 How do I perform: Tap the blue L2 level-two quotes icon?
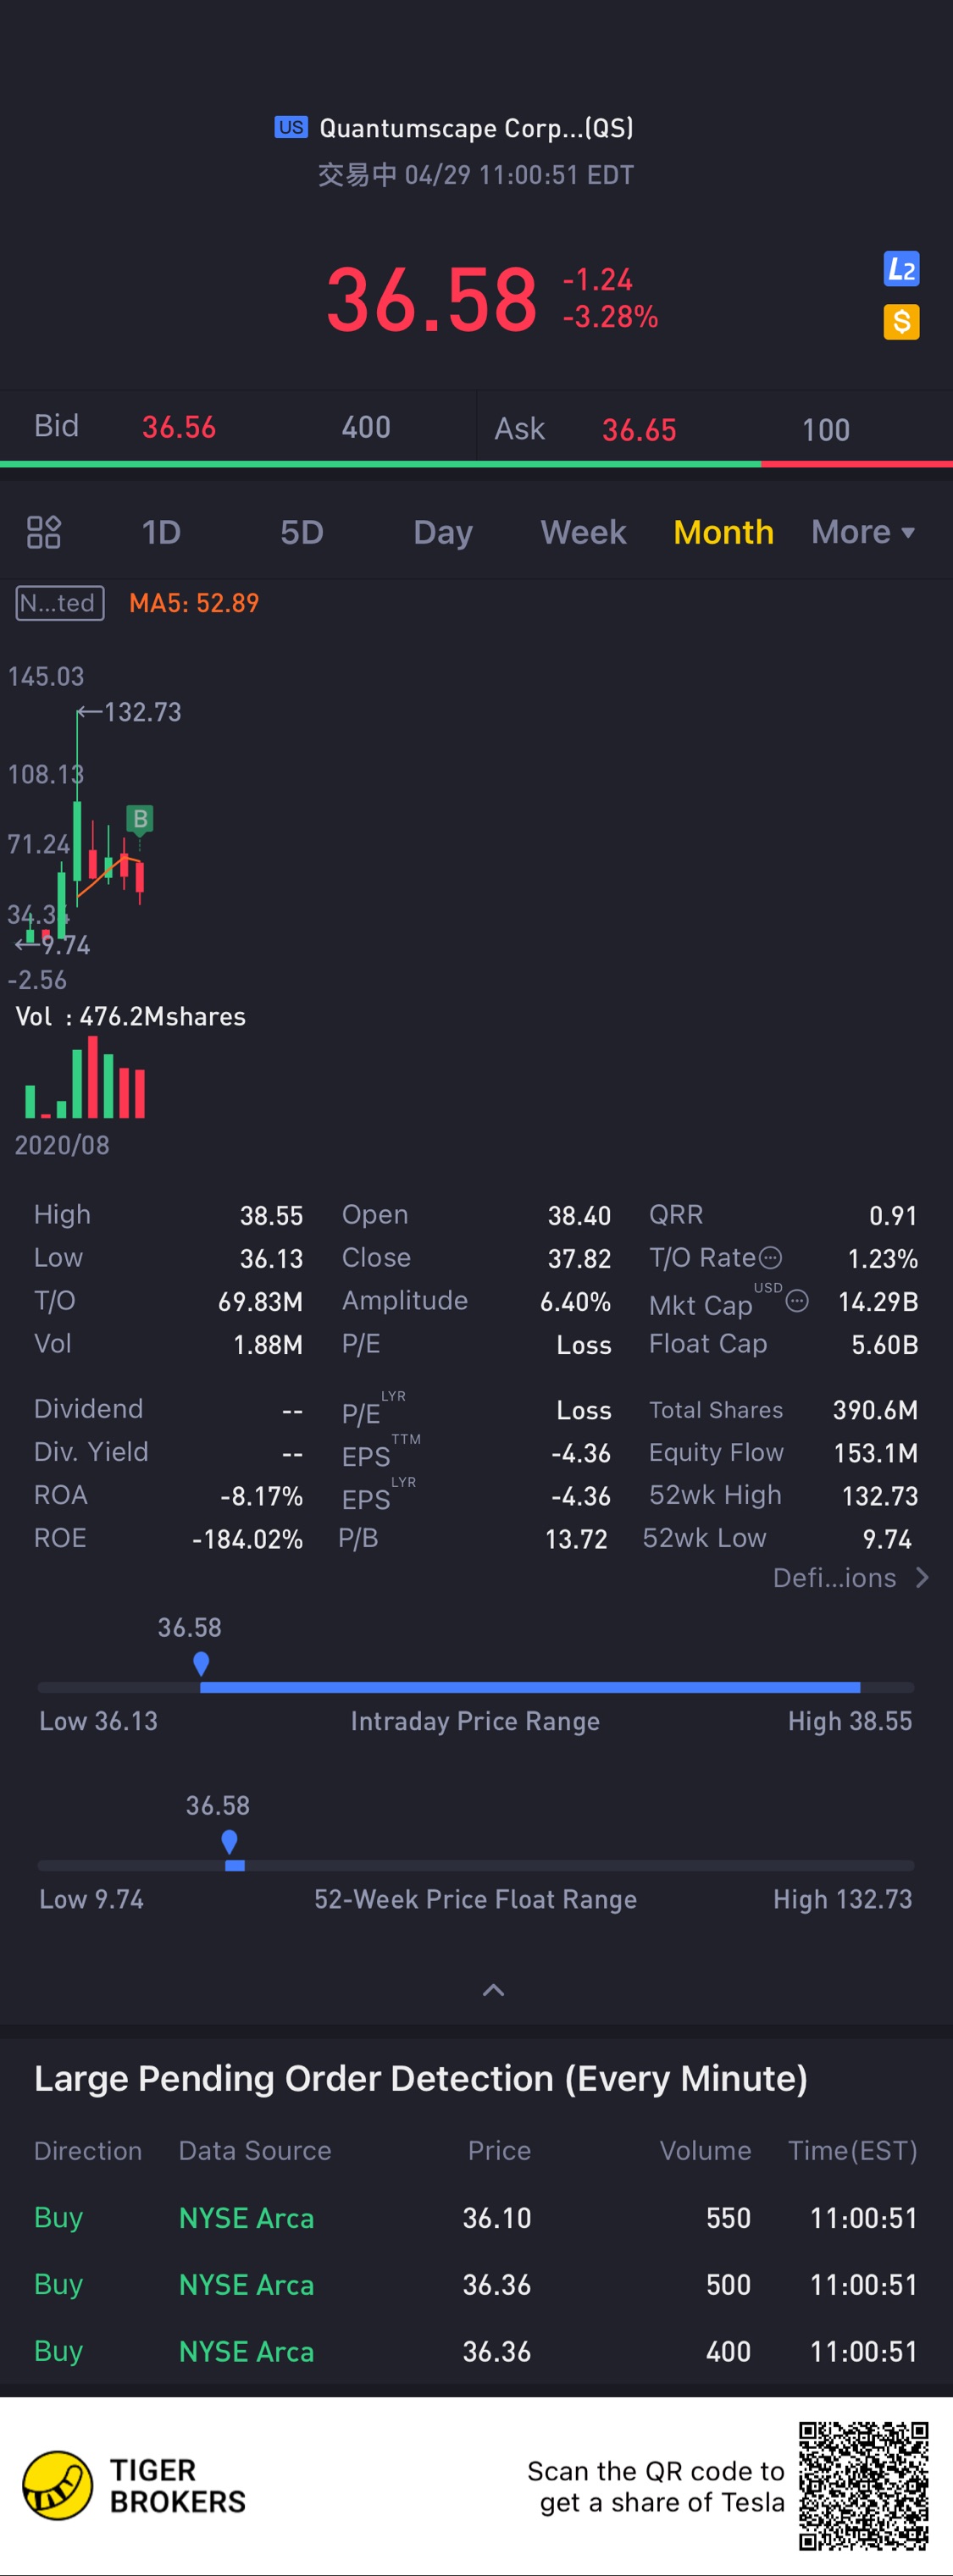point(901,269)
